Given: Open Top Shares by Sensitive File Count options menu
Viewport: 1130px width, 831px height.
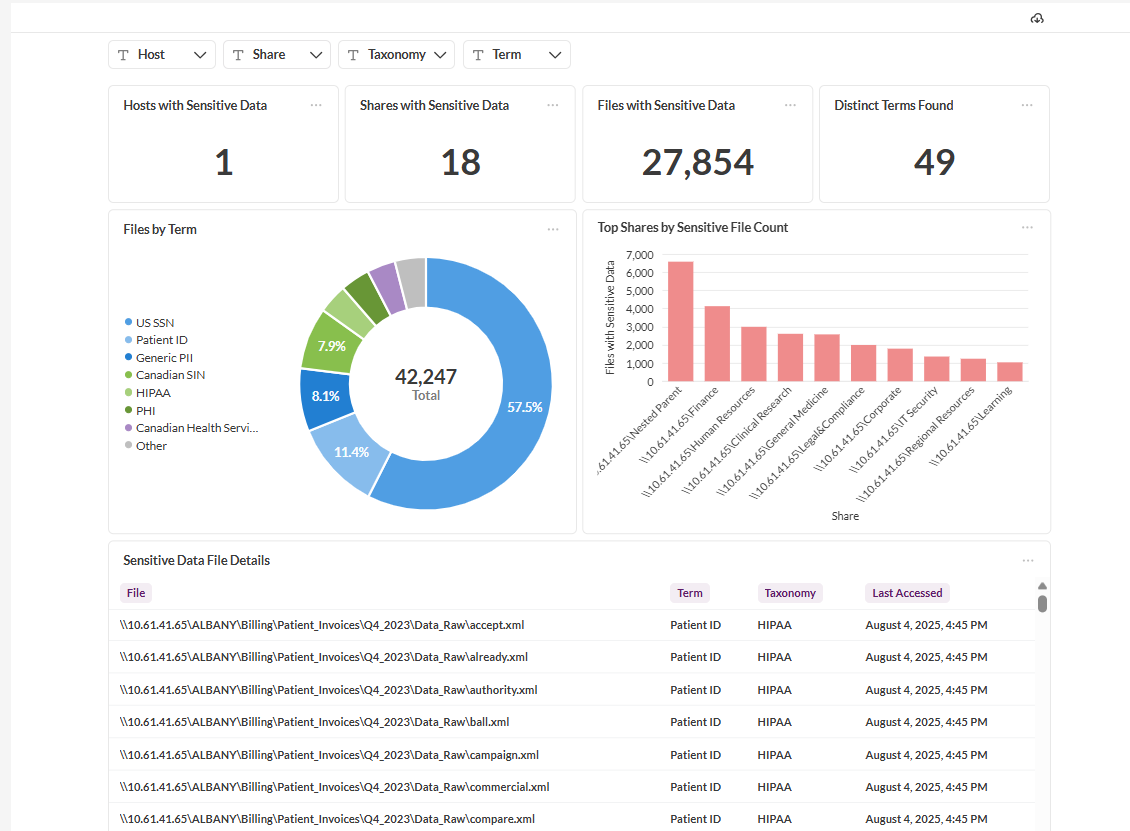Looking at the screenshot, I should coord(1027,227).
